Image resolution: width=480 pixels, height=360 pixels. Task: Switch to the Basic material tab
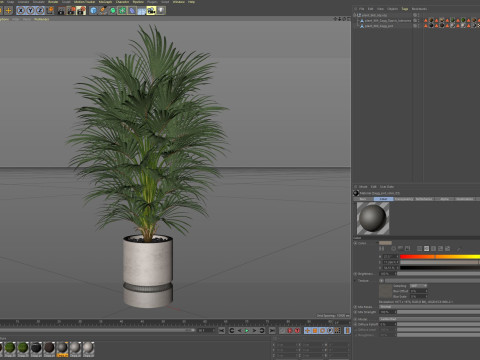pyautogui.click(x=363, y=199)
